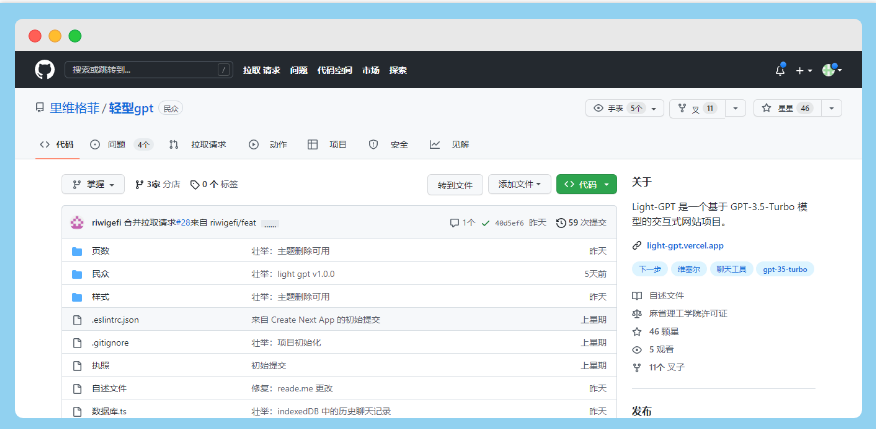Select the 项目 projects tab
876x429 pixels.
[x=327, y=145]
